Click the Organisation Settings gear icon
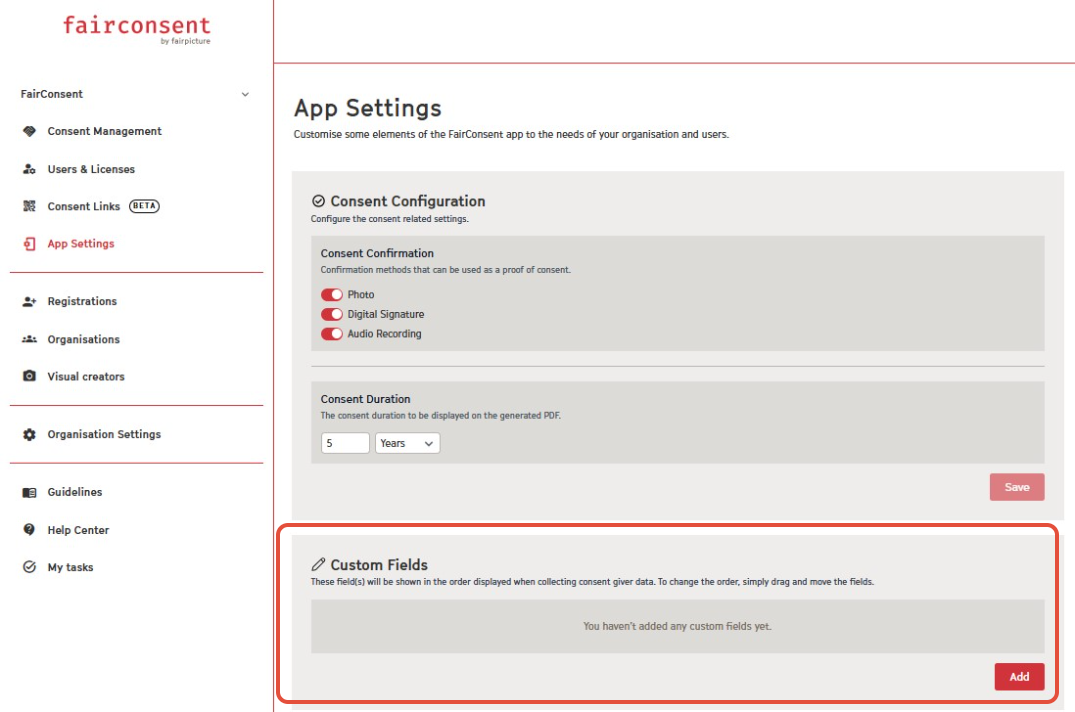This screenshot has width=1075, height=712. click(x=29, y=434)
